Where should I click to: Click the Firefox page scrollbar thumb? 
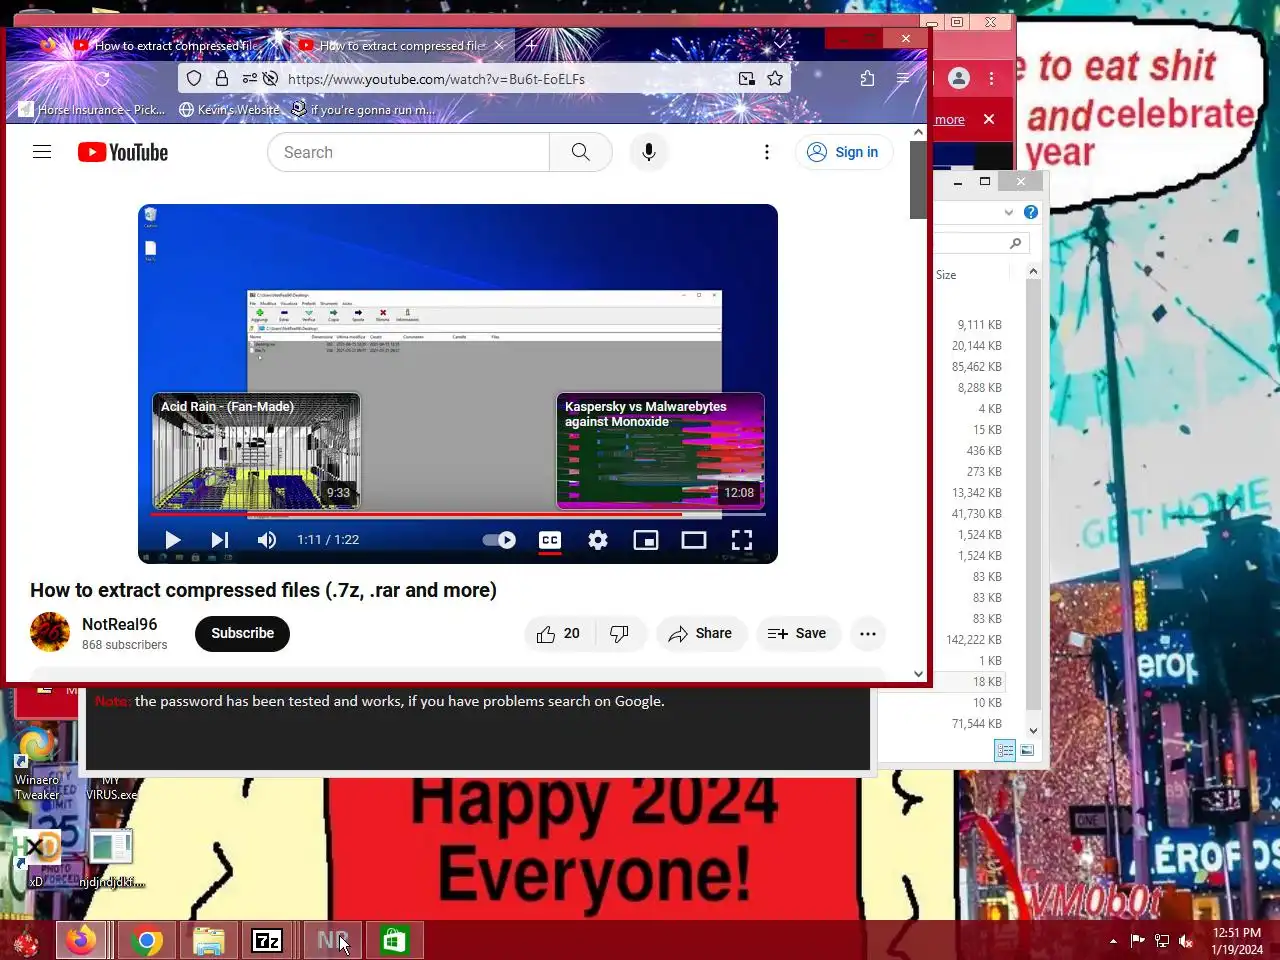918,180
